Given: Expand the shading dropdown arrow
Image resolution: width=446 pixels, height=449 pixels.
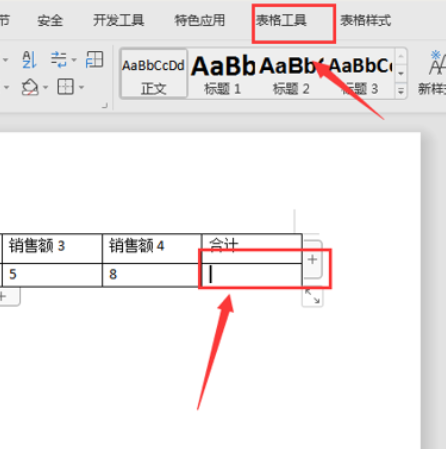Looking at the screenshot, I should [46, 88].
